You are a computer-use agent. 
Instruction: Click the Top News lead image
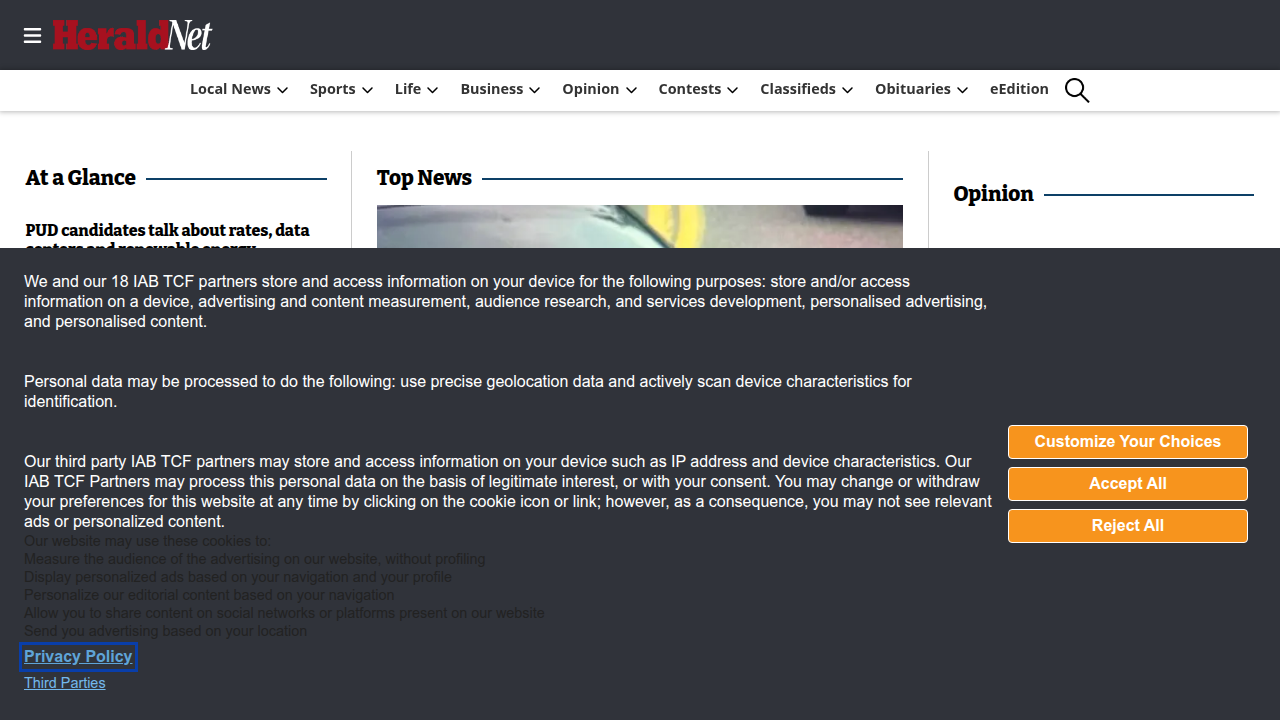(640, 227)
